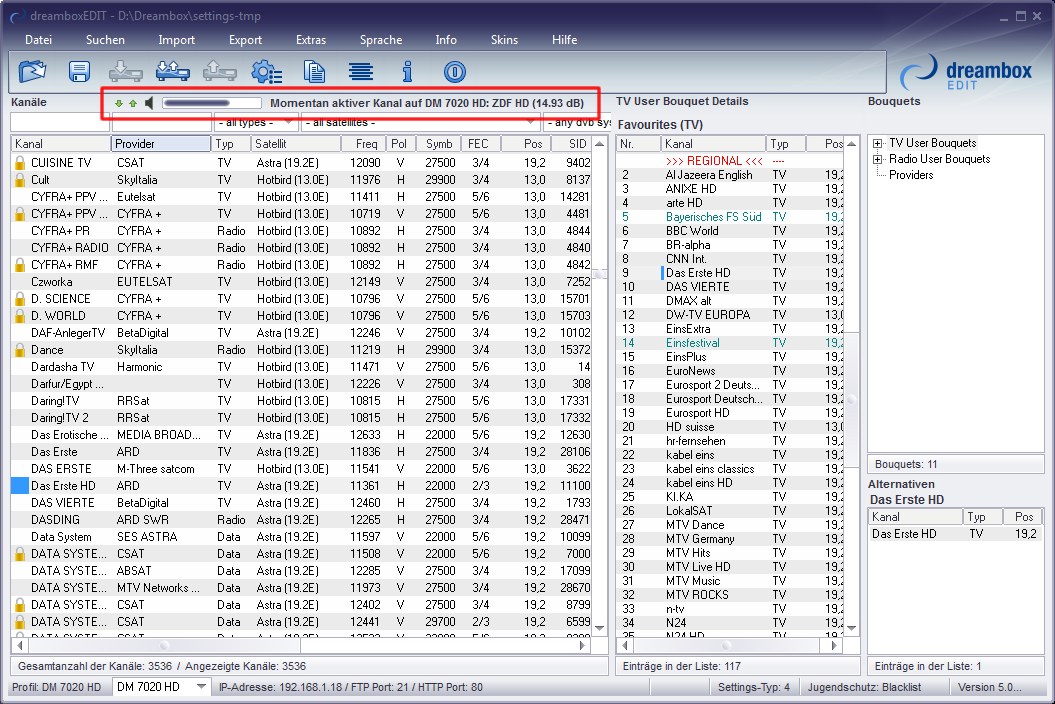Click blue marker square on Das Erste HD row
This screenshot has height=704, width=1055.
[x=20, y=485]
